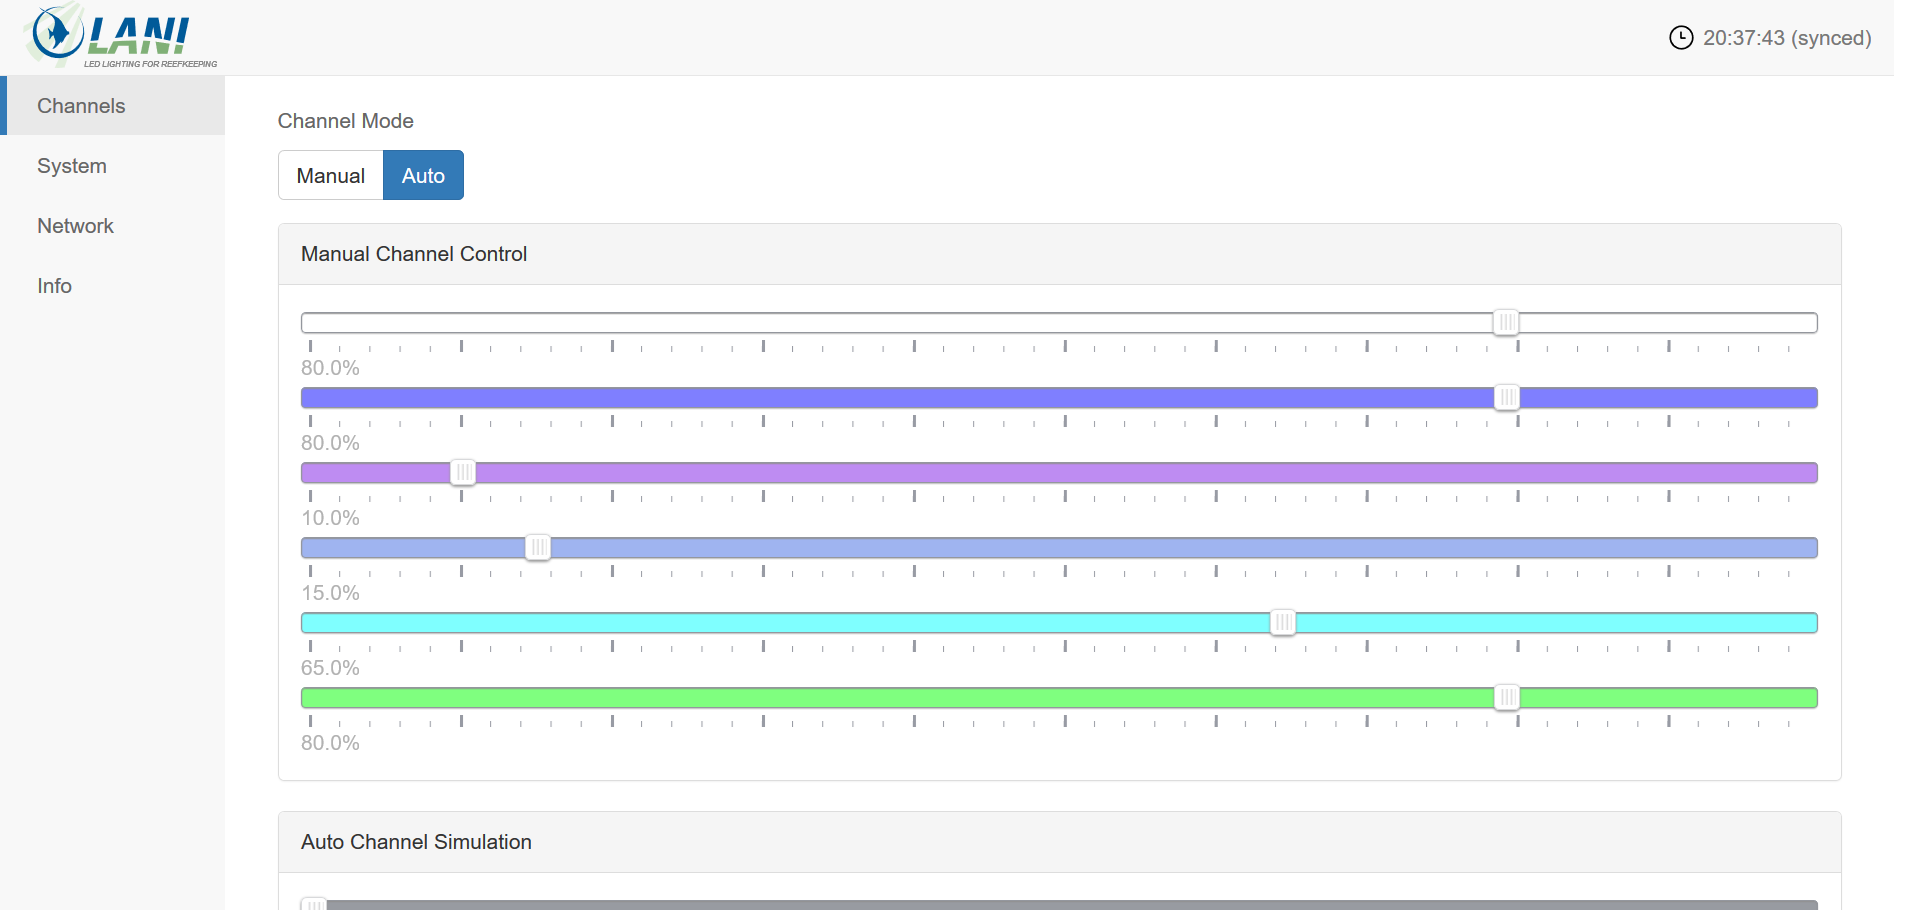The image size is (1920, 910).
Task: Click the light blue slider handle at 15%
Action: pyautogui.click(x=538, y=547)
